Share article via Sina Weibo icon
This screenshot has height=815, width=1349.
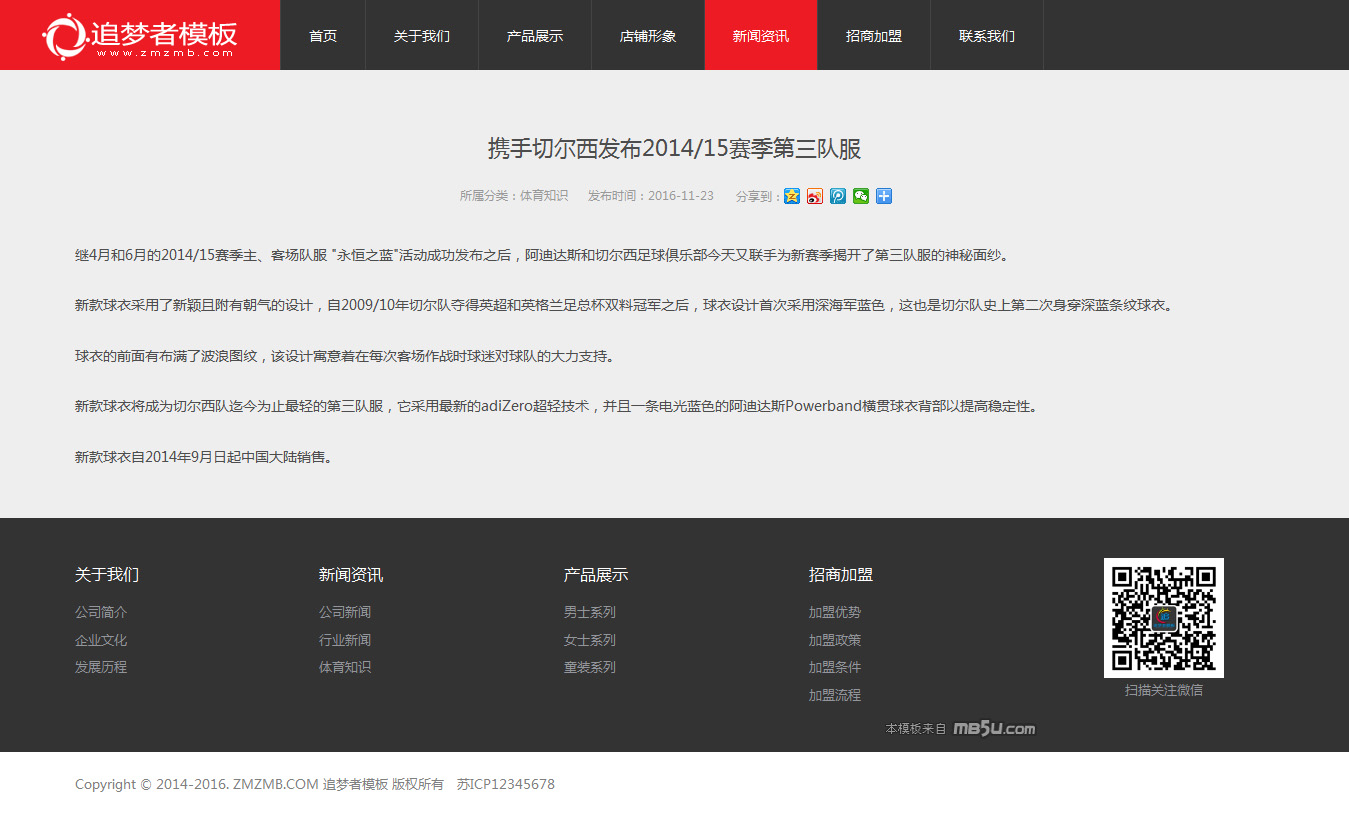[x=815, y=196]
